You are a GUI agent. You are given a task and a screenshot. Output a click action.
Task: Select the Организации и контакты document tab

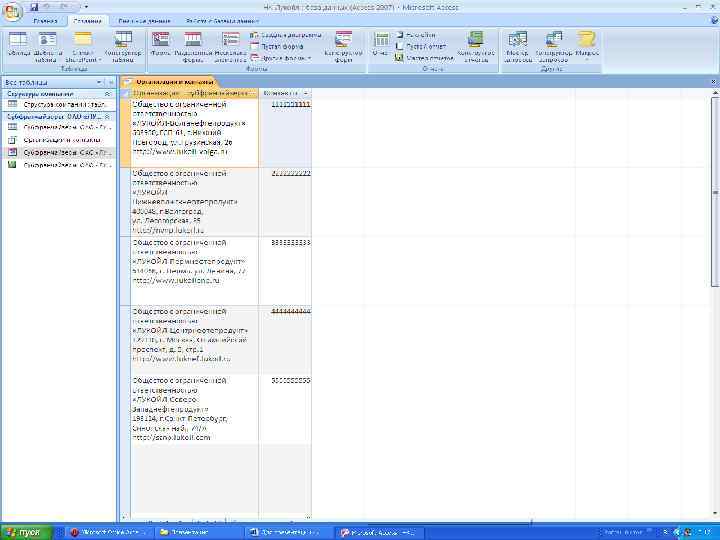[169, 82]
